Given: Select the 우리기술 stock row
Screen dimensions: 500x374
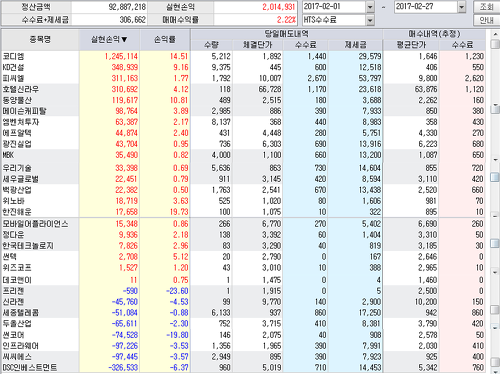Looking at the screenshot, I should click(x=243, y=168).
